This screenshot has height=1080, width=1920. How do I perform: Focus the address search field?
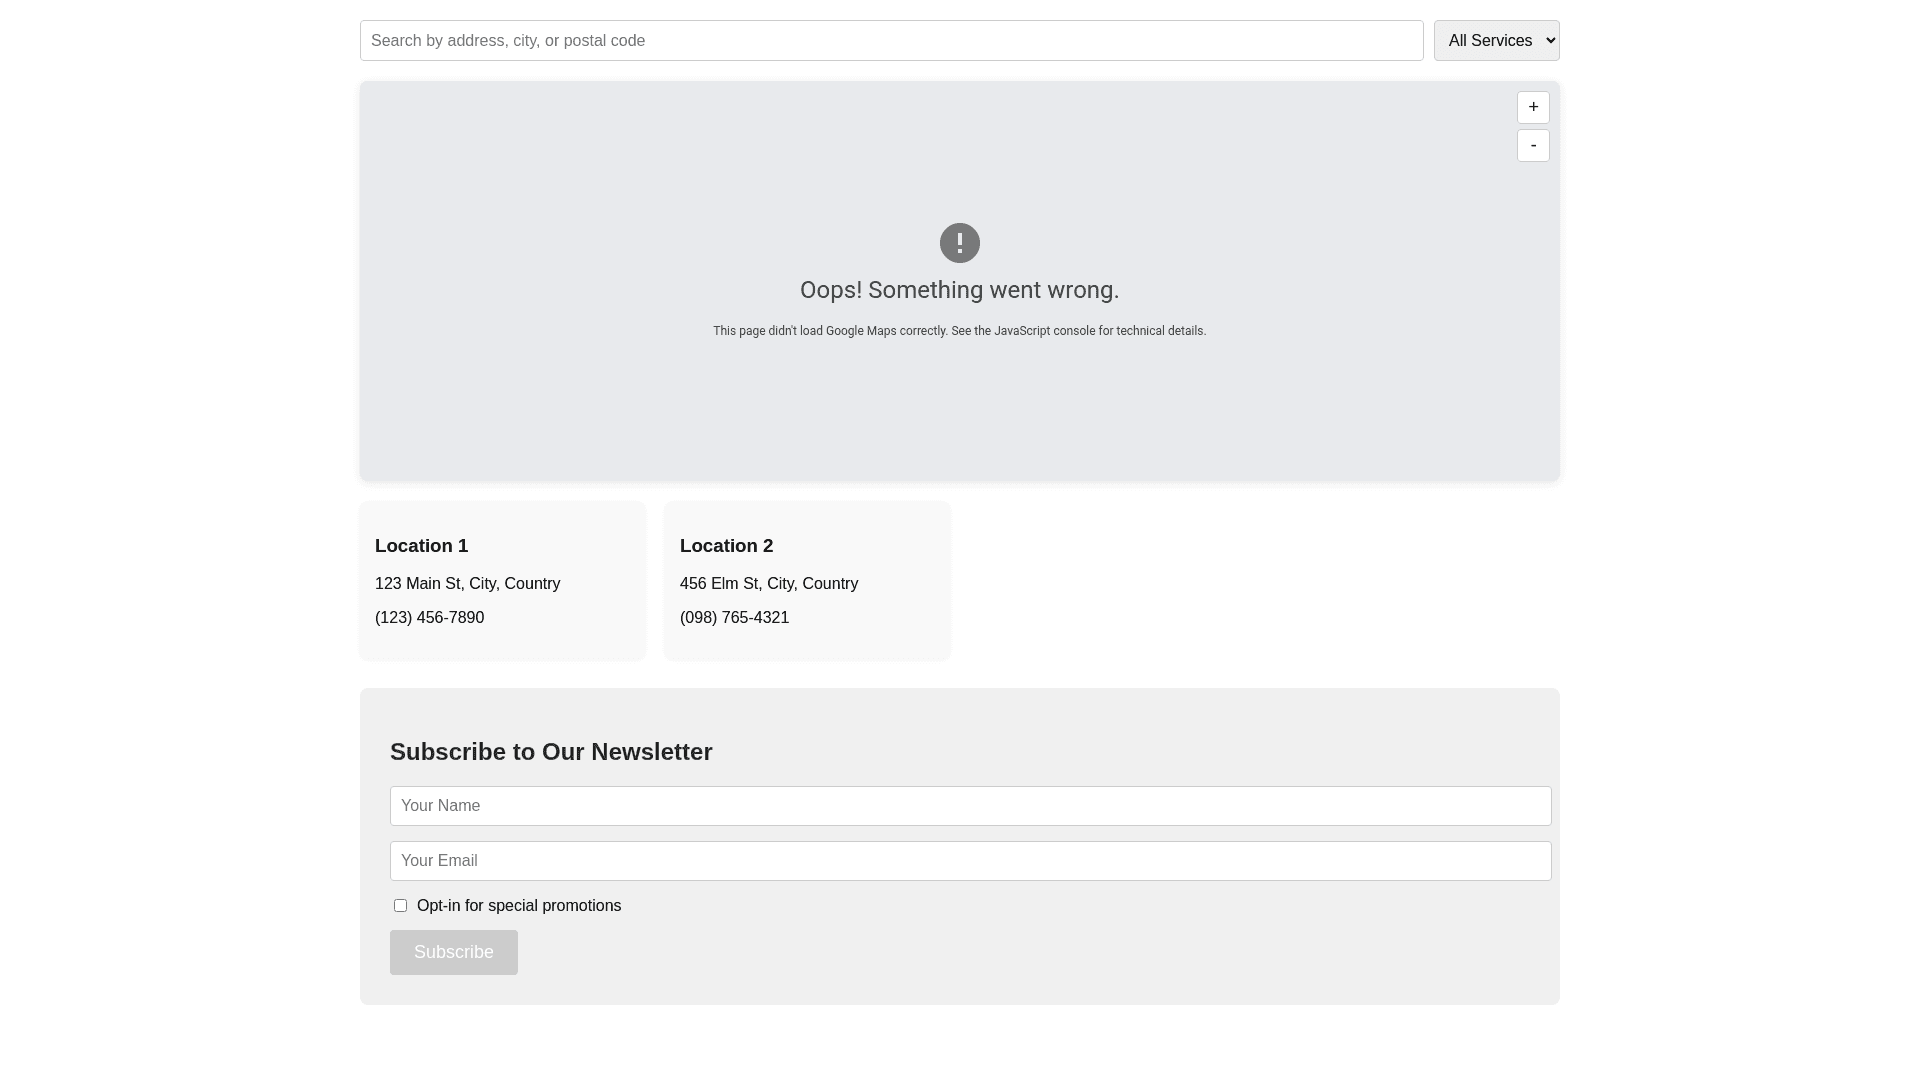tap(891, 41)
